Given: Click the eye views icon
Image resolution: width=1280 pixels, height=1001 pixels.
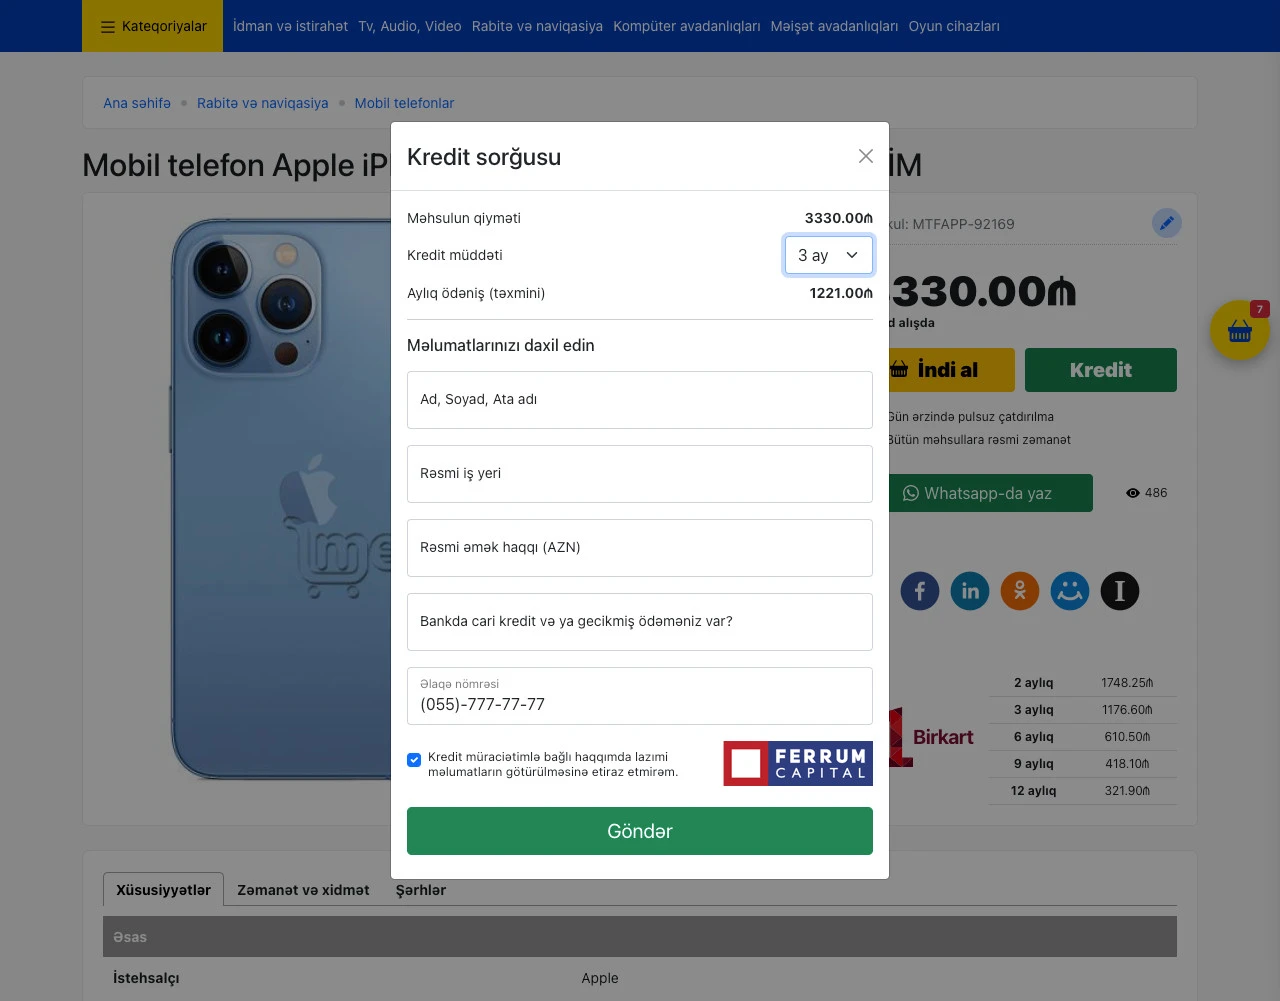Looking at the screenshot, I should [x=1133, y=493].
